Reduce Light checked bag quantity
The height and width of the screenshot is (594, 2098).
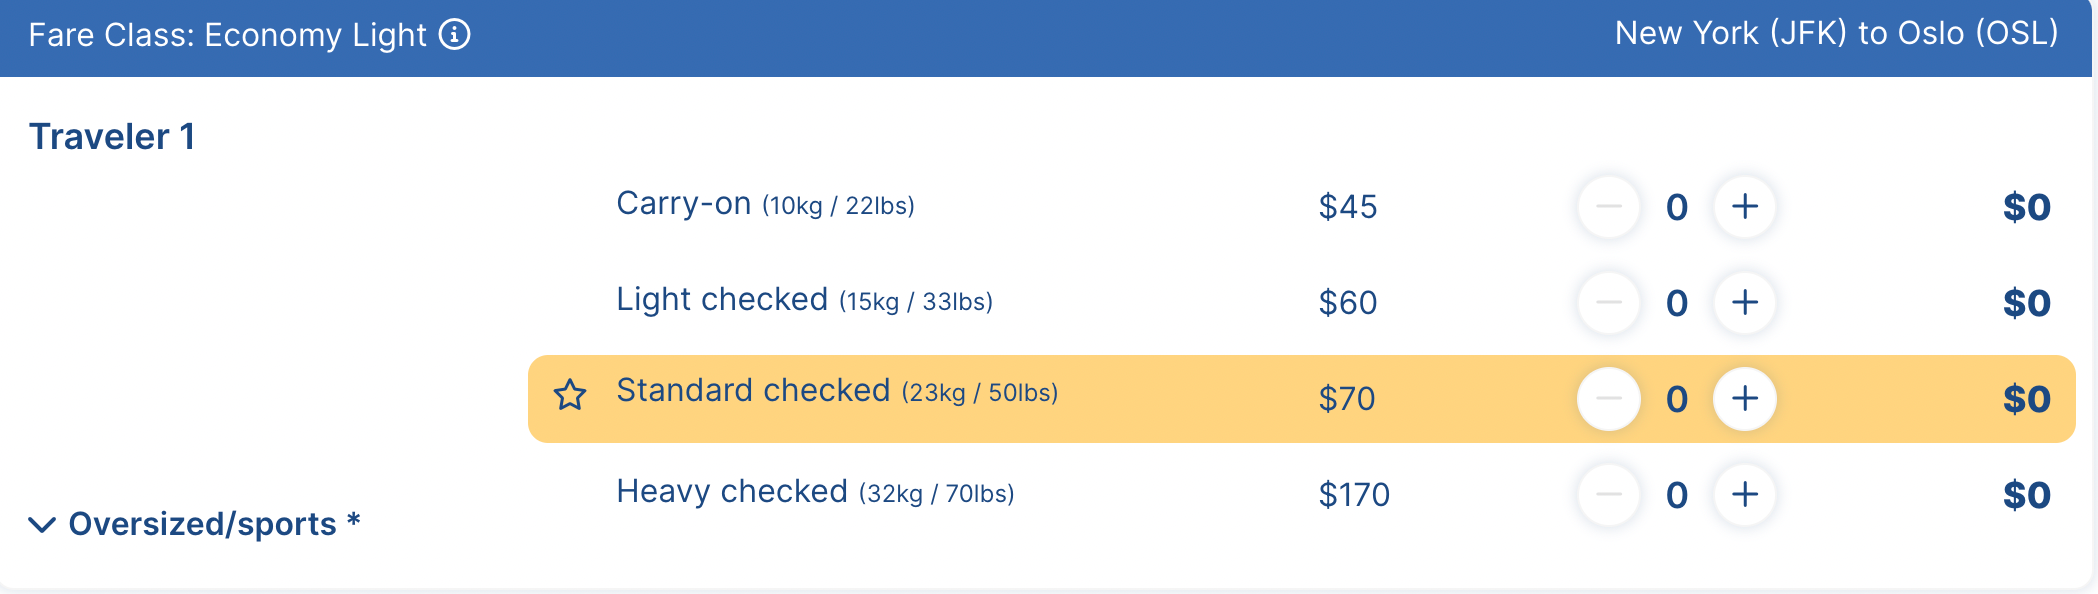click(1609, 303)
